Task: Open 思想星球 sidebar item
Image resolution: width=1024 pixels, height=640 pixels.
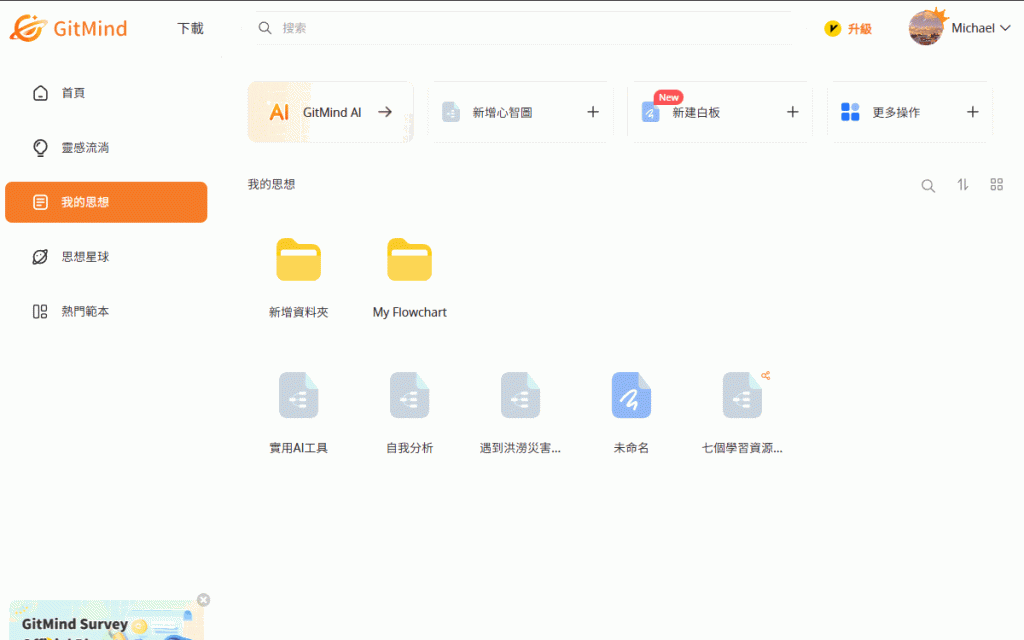Action: click(x=85, y=257)
